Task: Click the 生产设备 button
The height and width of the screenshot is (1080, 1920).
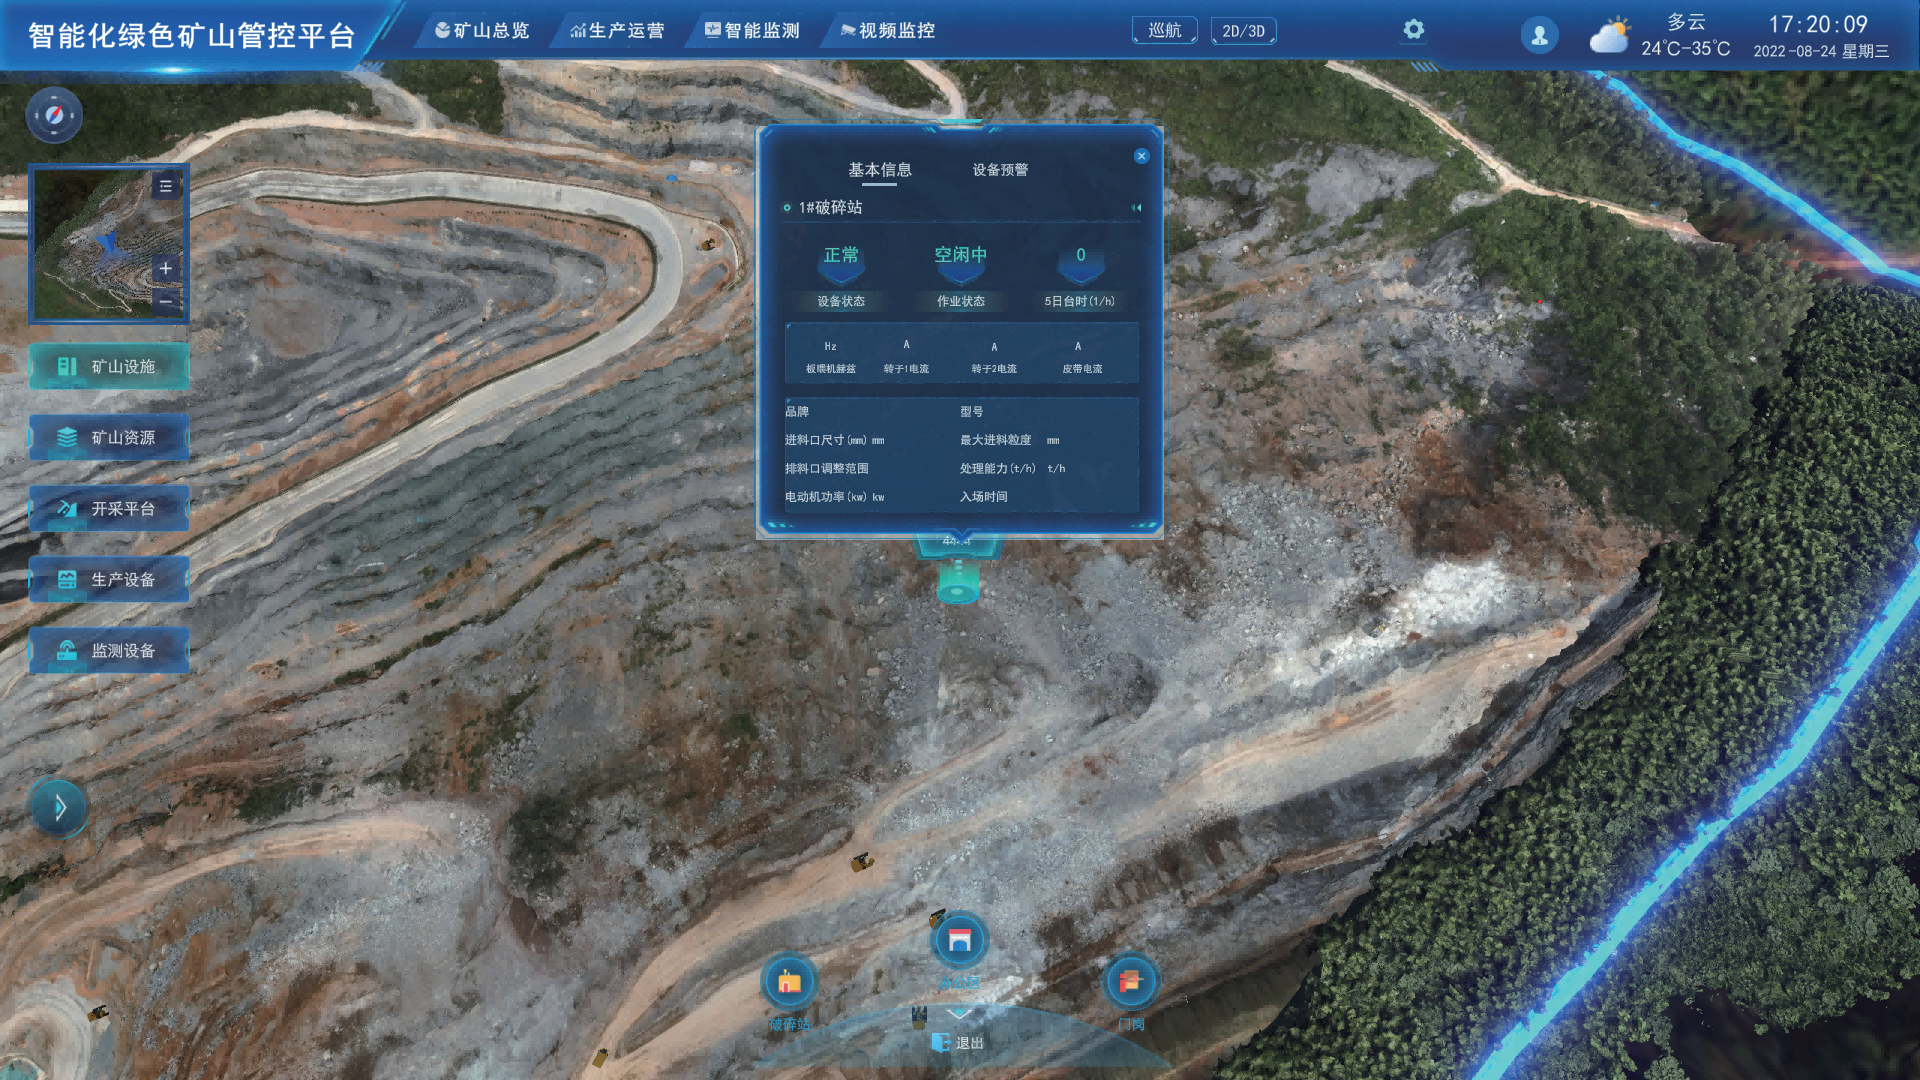Action: [x=109, y=580]
